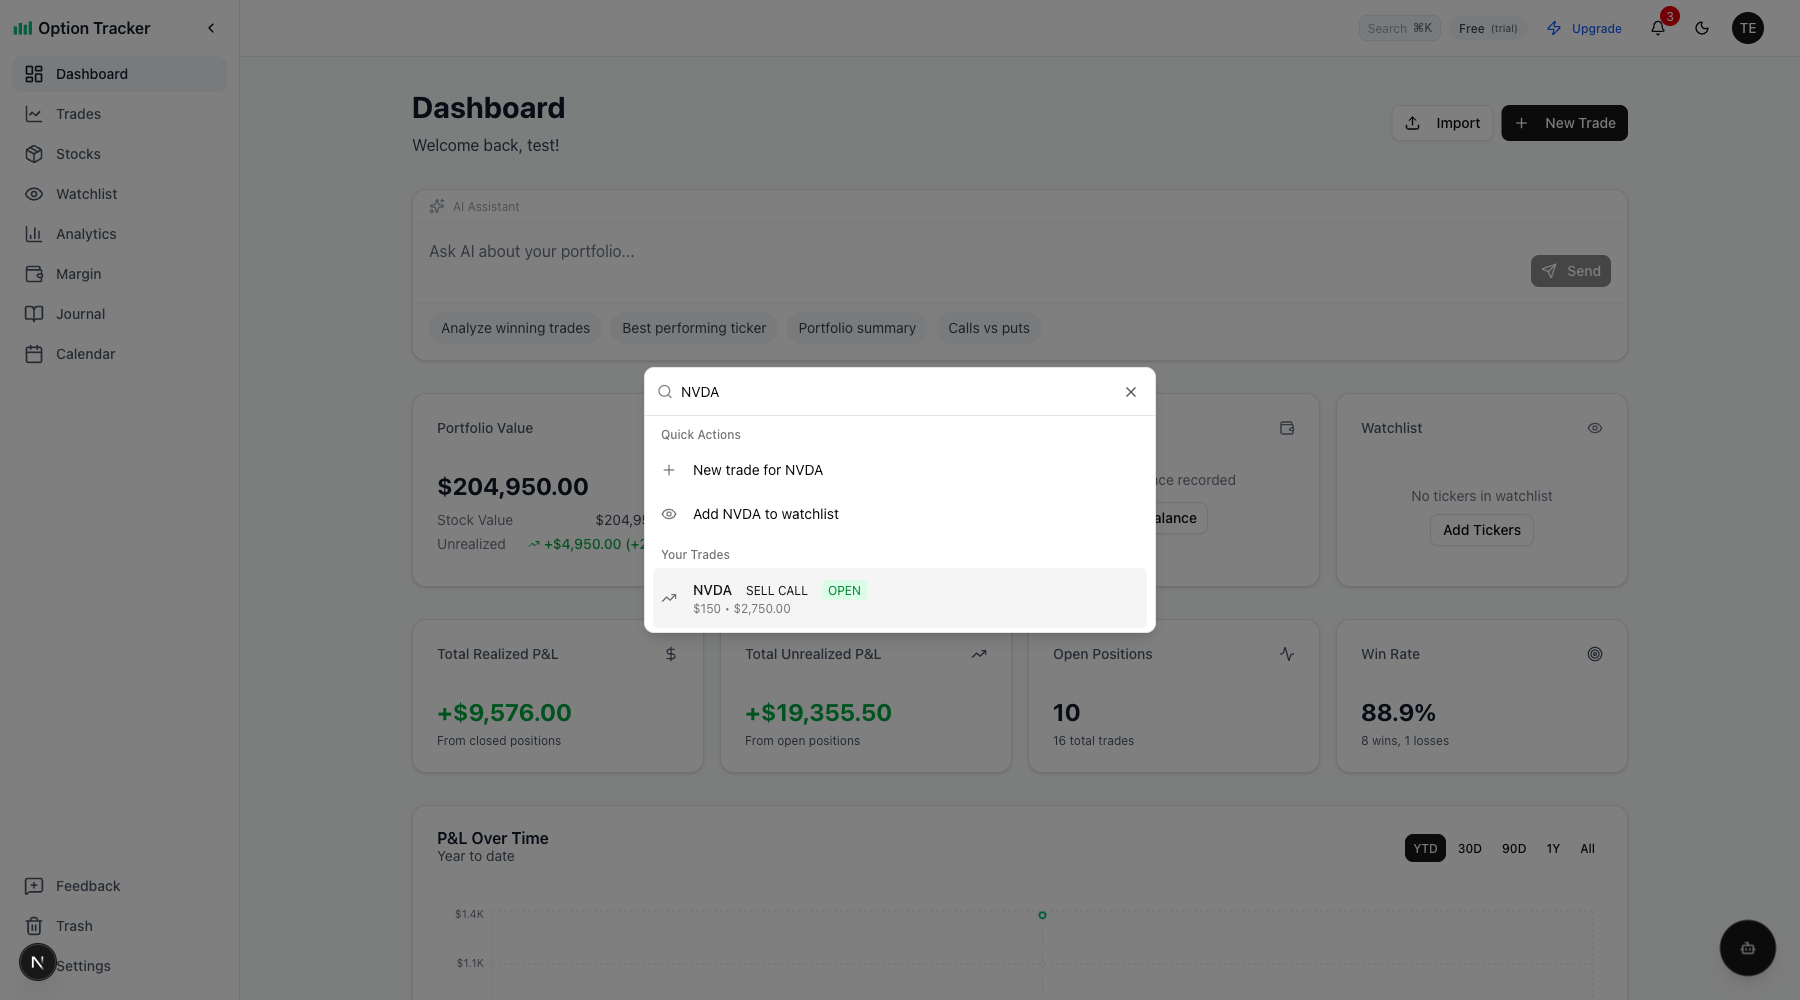Open the notifications bell

1658,28
